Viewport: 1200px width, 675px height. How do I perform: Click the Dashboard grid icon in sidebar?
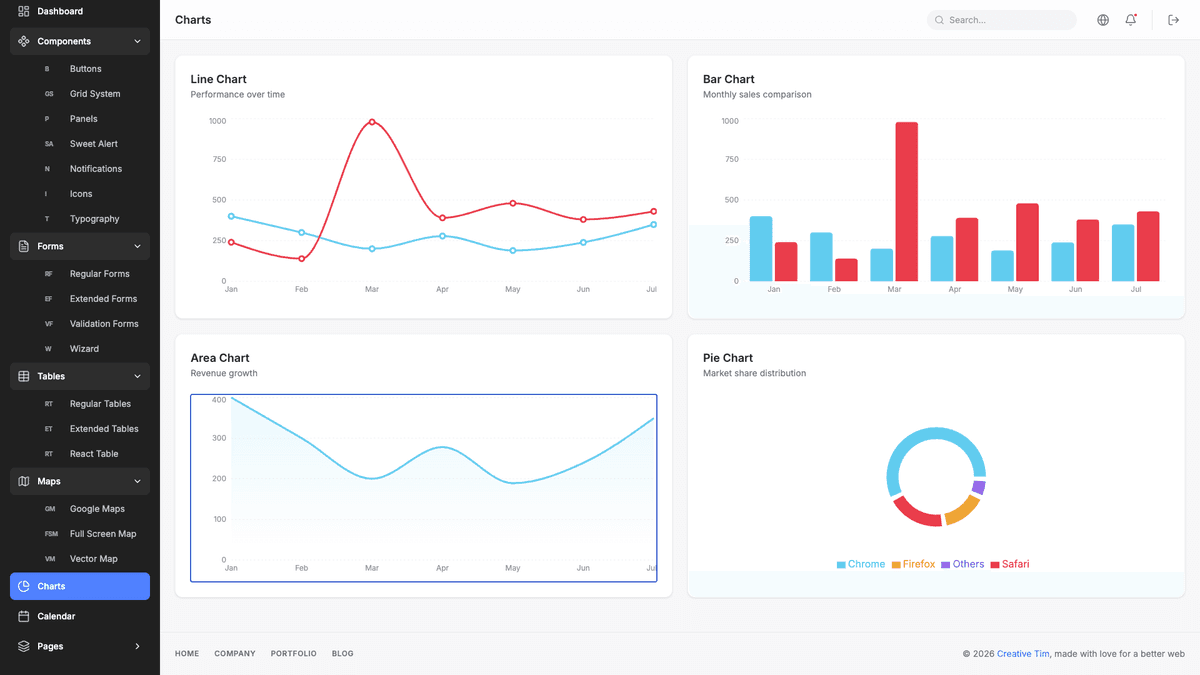(23, 11)
